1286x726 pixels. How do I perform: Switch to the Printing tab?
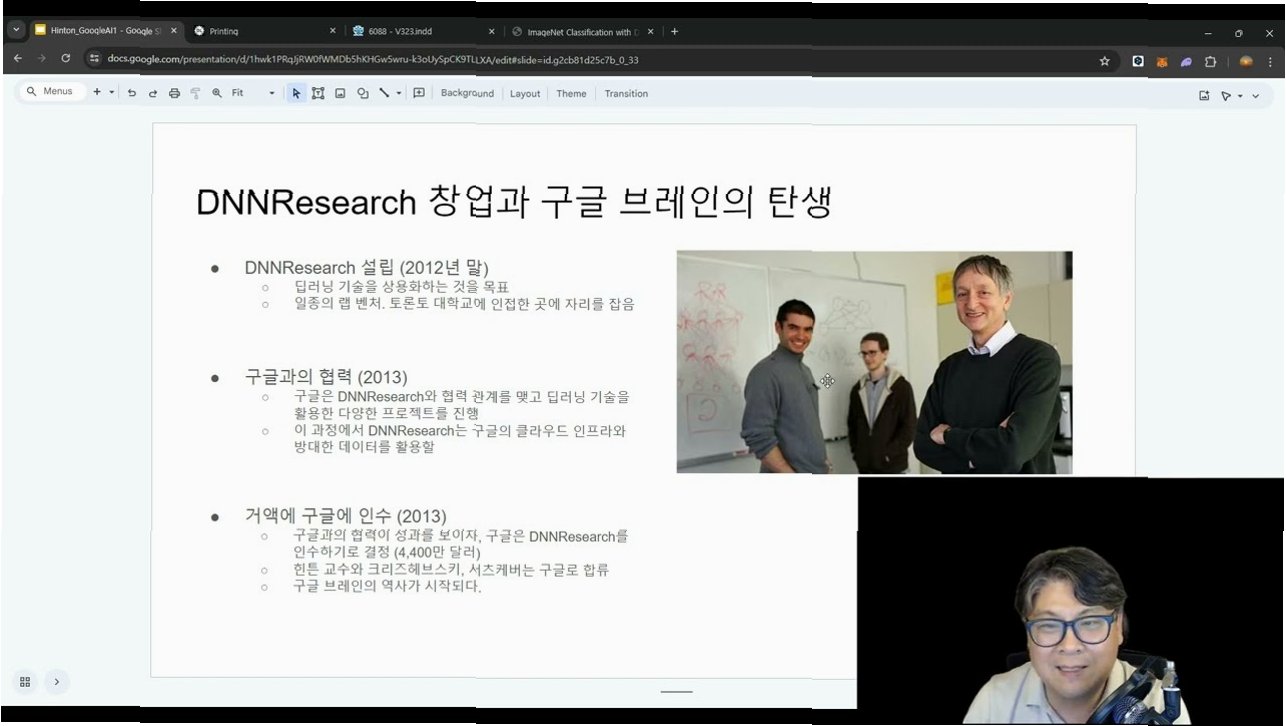(x=266, y=31)
